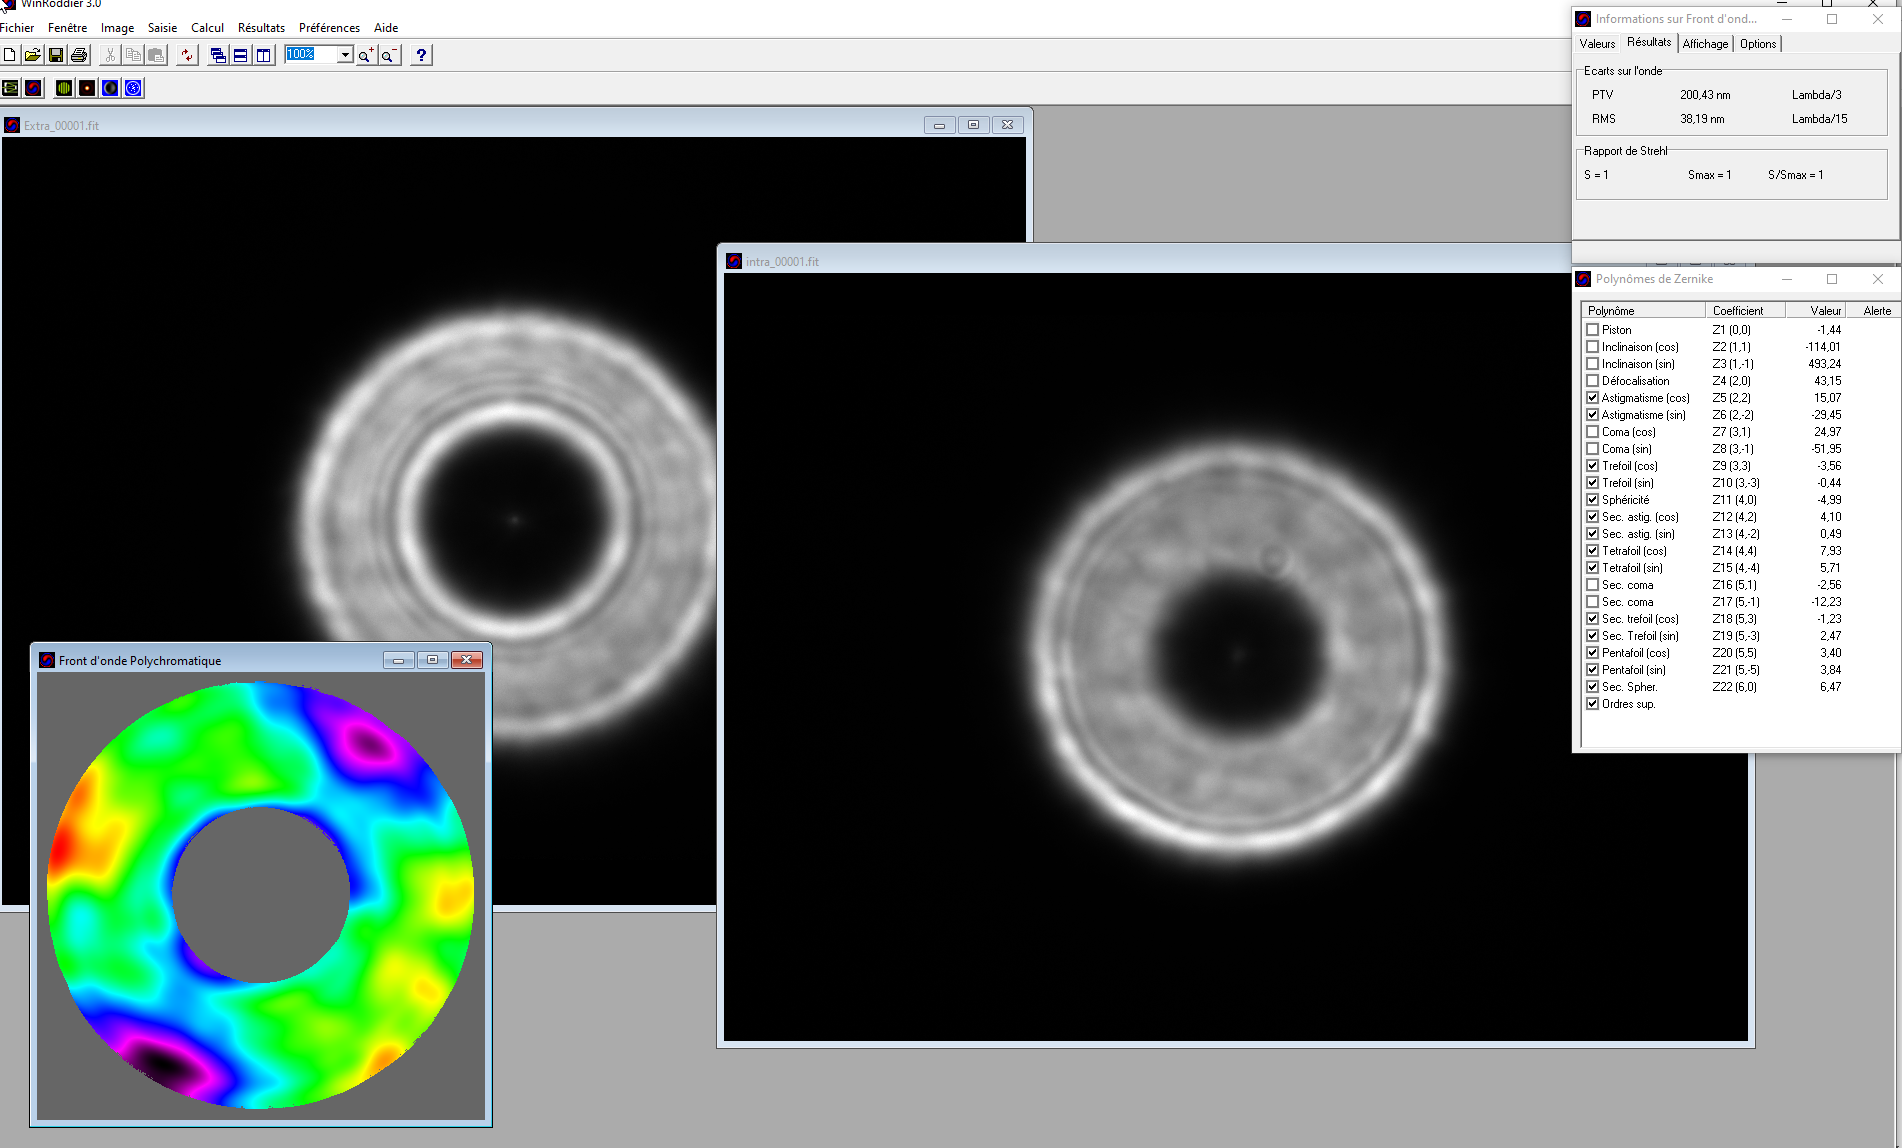The image size is (1902, 1148).
Task: Close the Front d'onde Polychromatique window
Action: coord(467,660)
